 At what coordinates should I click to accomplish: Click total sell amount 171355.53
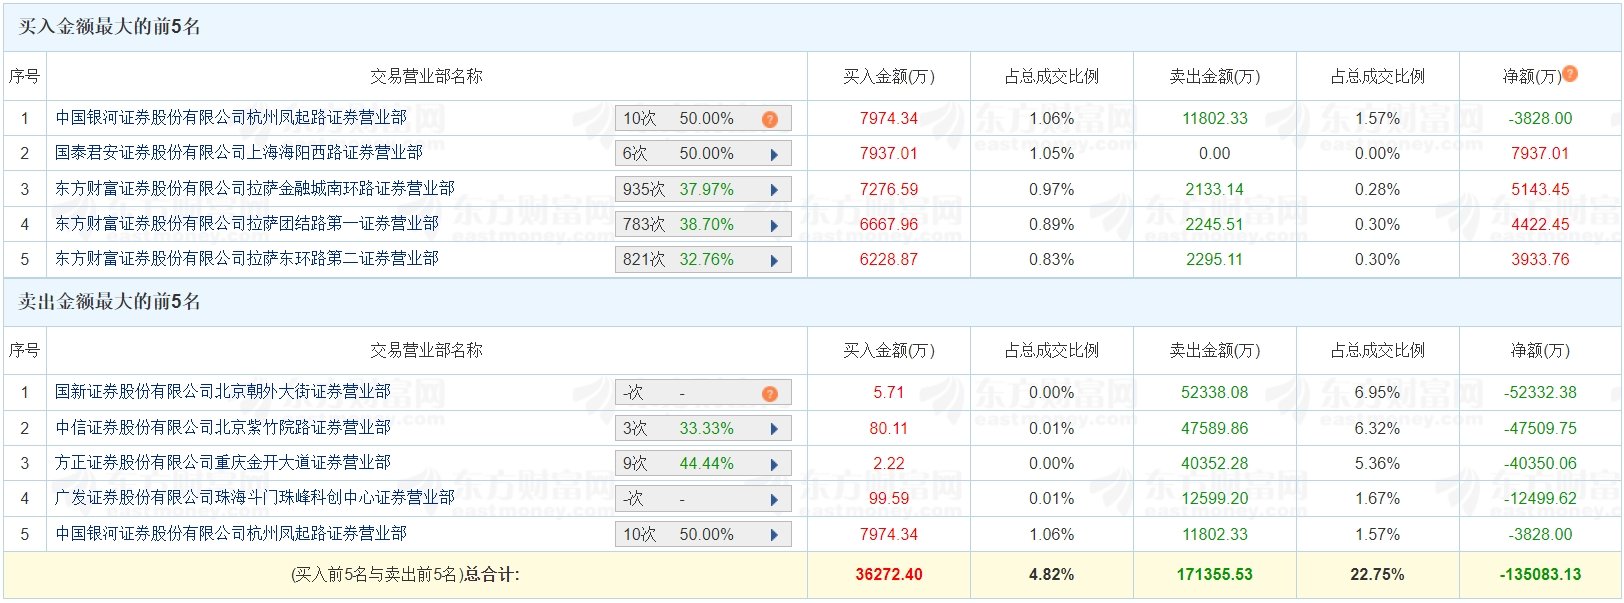1214,575
